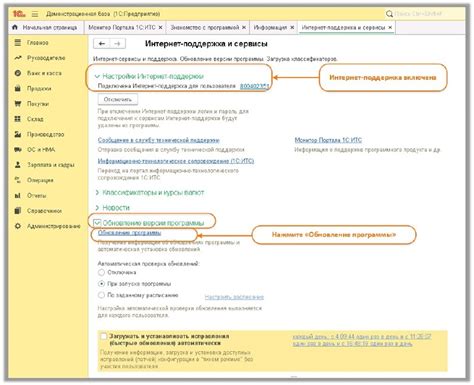Click the page title Интернет-поддержка и сервисы
This screenshot has width=474, height=385.
point(206,44)
